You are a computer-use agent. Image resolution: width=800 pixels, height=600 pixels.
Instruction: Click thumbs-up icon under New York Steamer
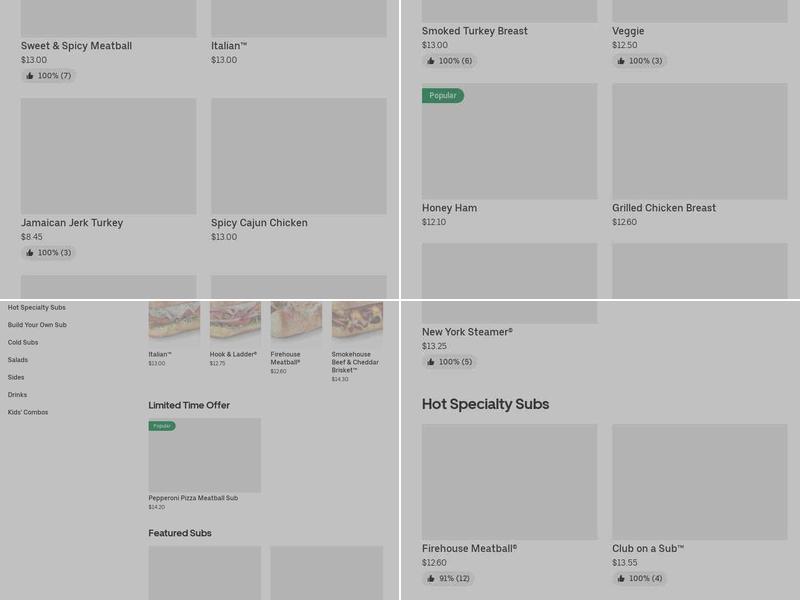pos(431,362)
